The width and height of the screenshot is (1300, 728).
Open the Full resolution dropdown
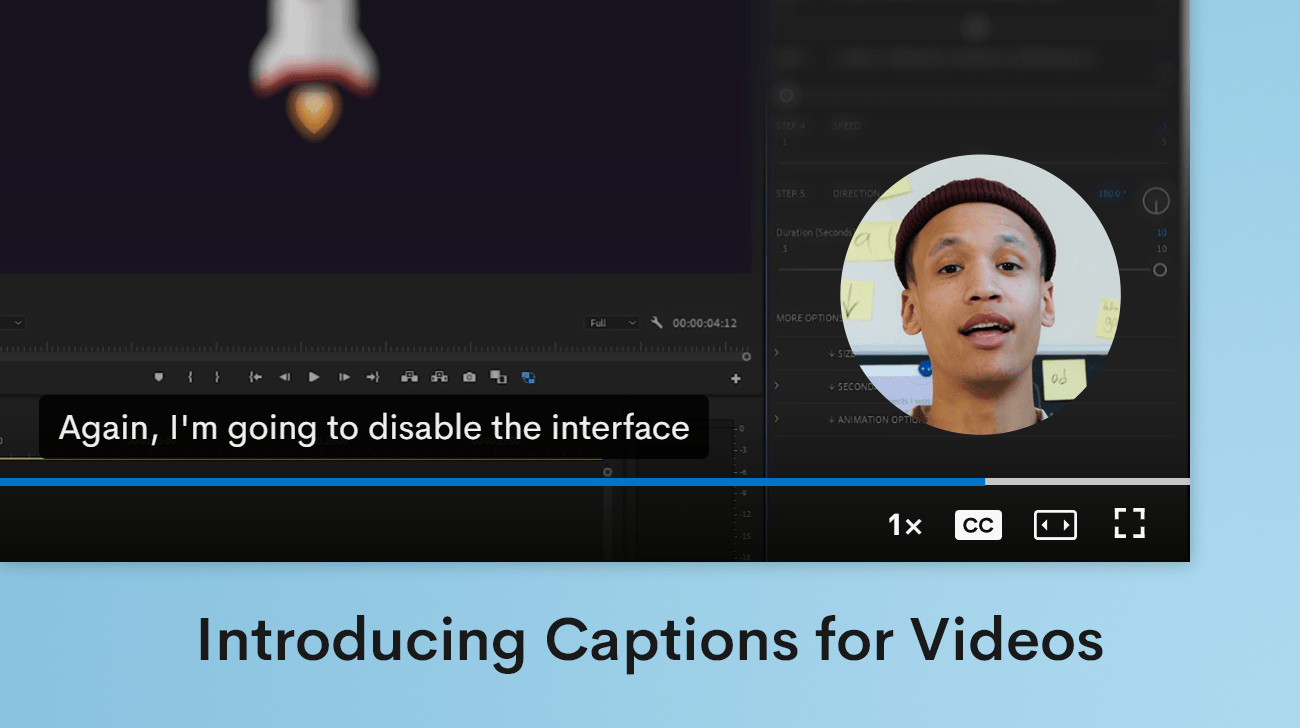pyautogui.click(x=611, y=322)
